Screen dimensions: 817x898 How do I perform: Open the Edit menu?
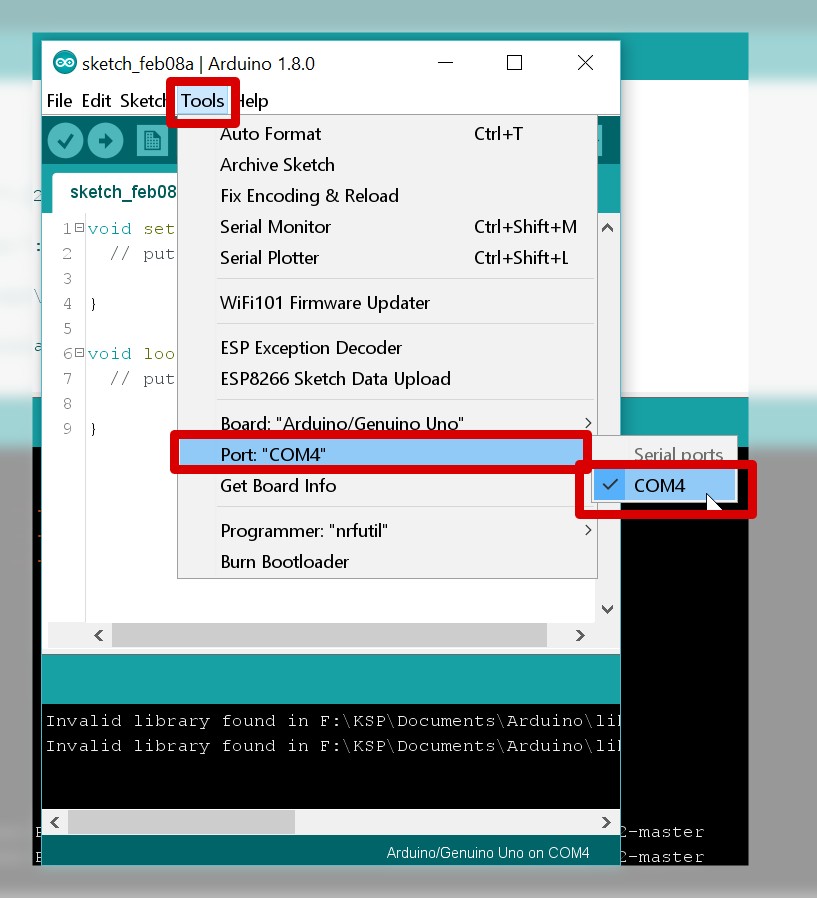[x=96, y=101]
